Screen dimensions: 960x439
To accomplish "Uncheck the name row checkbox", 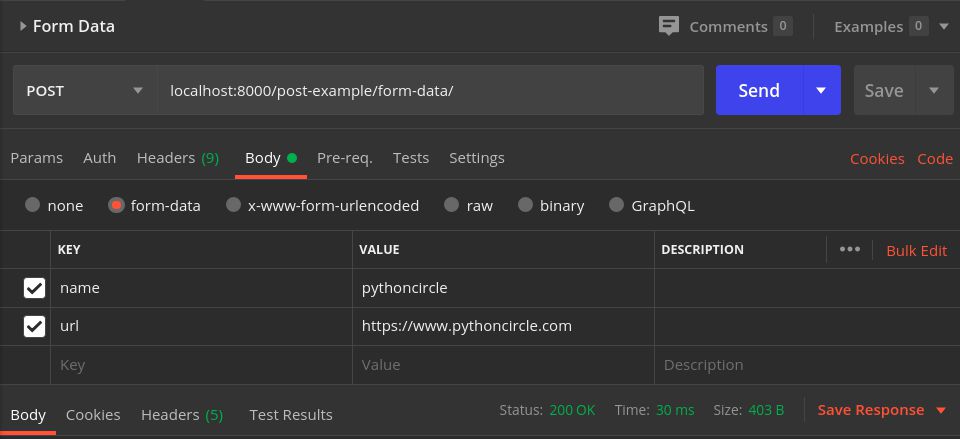I will (x=34, y=288).
